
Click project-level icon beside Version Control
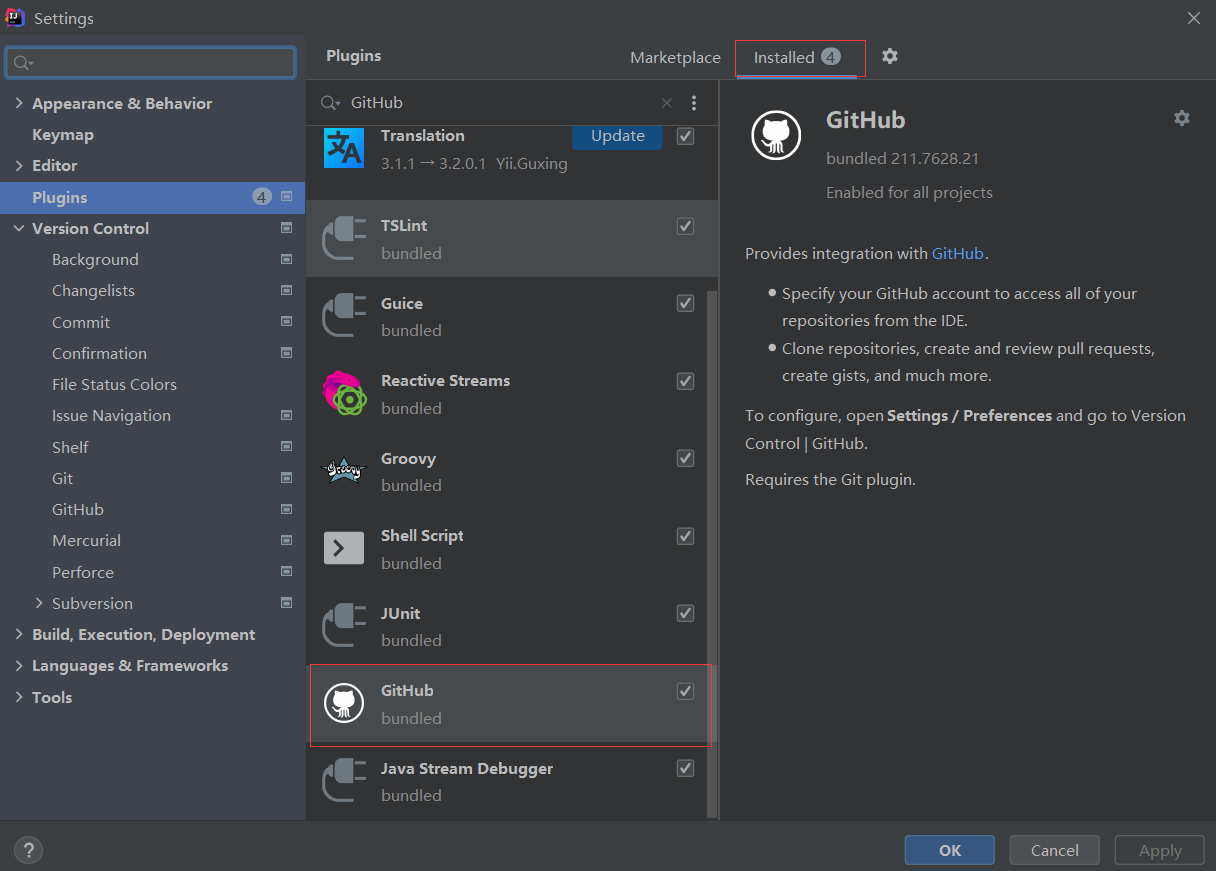click(x=287, y=228)
